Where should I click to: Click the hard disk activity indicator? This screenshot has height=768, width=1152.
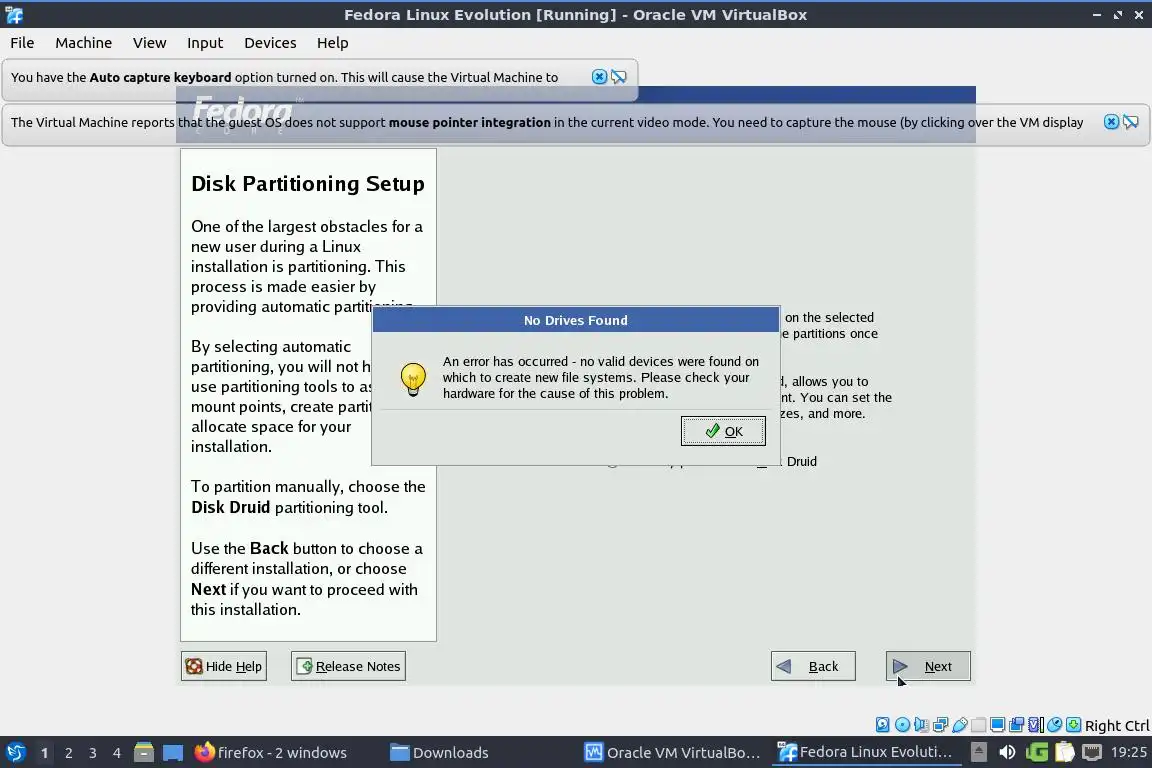point(882,725)
